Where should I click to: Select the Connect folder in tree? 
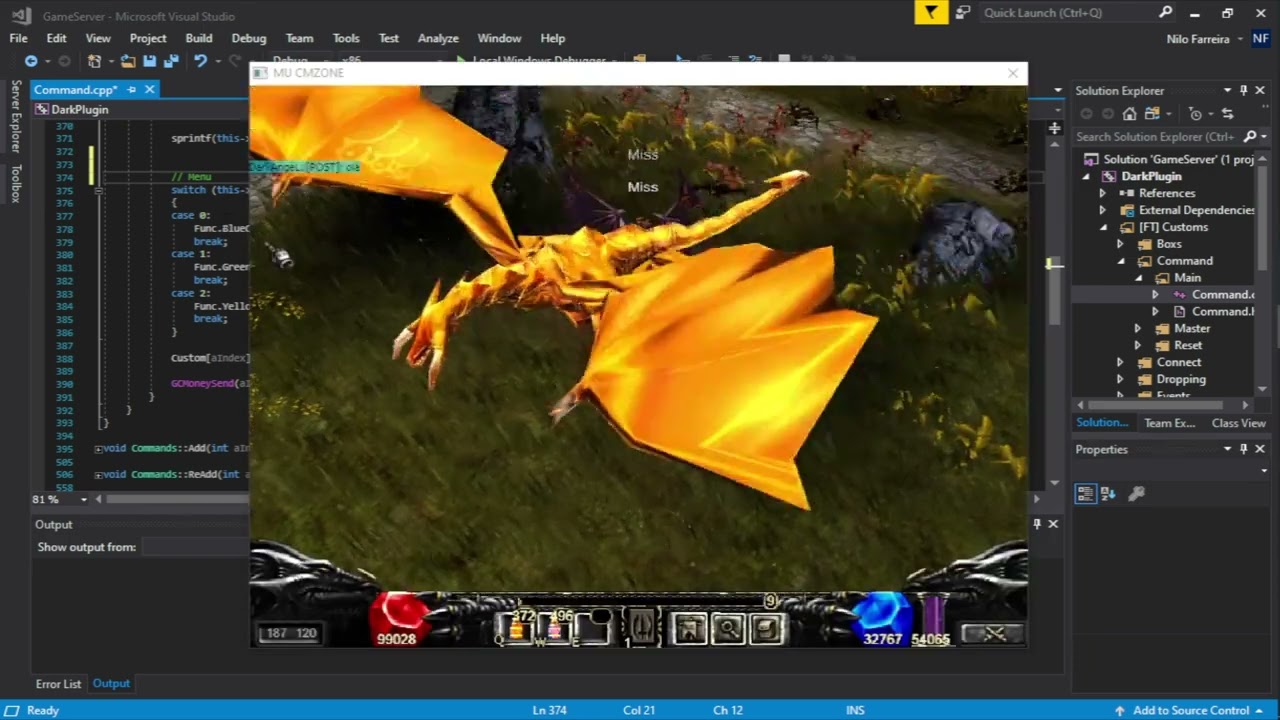click(x=1179, y=362)
